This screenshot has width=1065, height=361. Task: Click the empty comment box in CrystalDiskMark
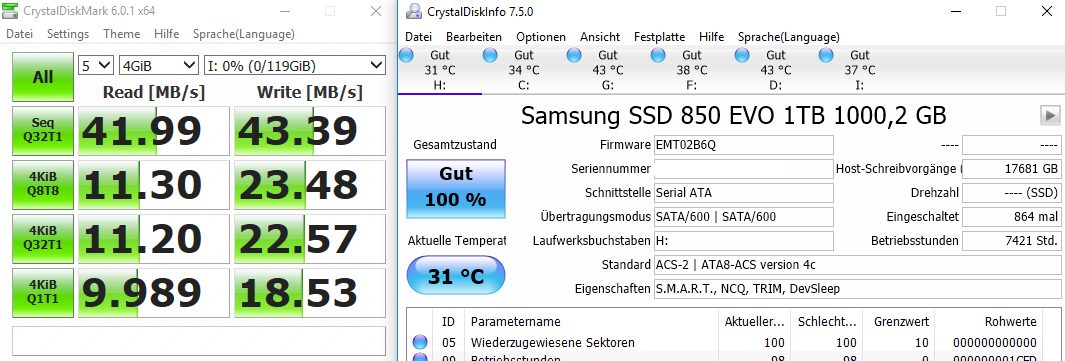(199, 341)
